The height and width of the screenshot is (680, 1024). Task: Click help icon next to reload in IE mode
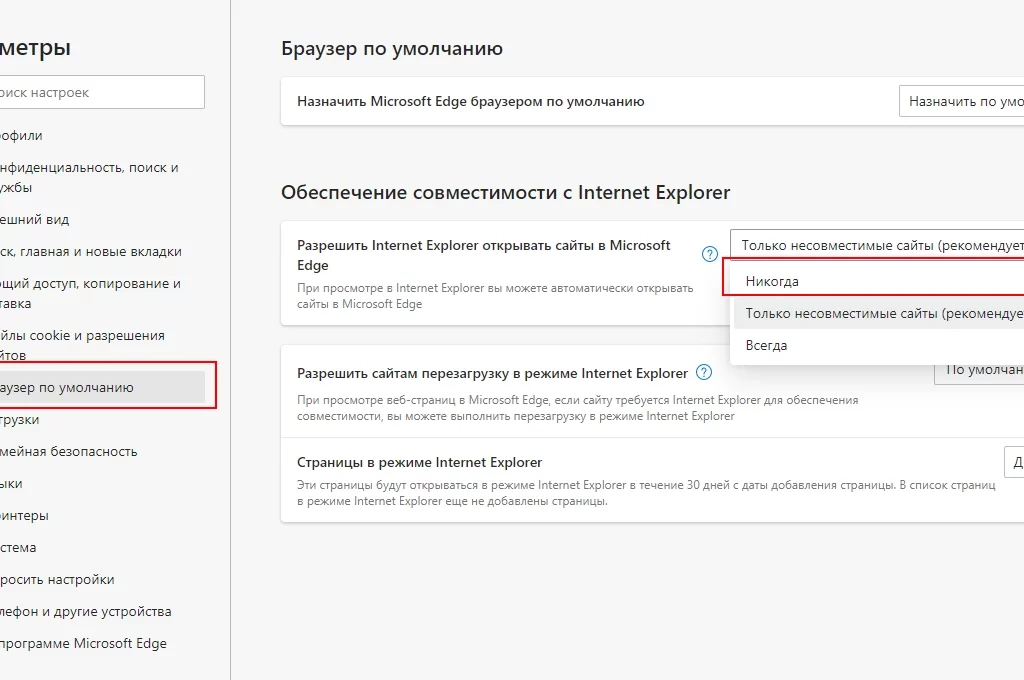point(704,372)
